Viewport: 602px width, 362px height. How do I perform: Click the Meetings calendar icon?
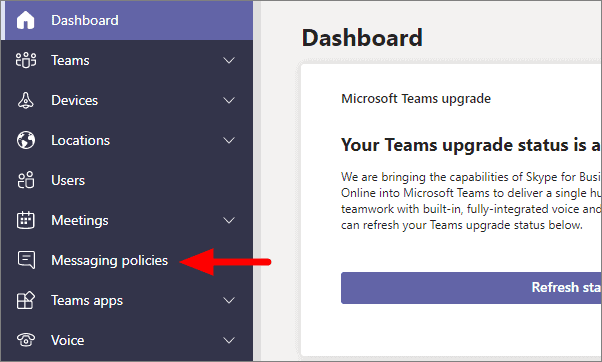26,220
